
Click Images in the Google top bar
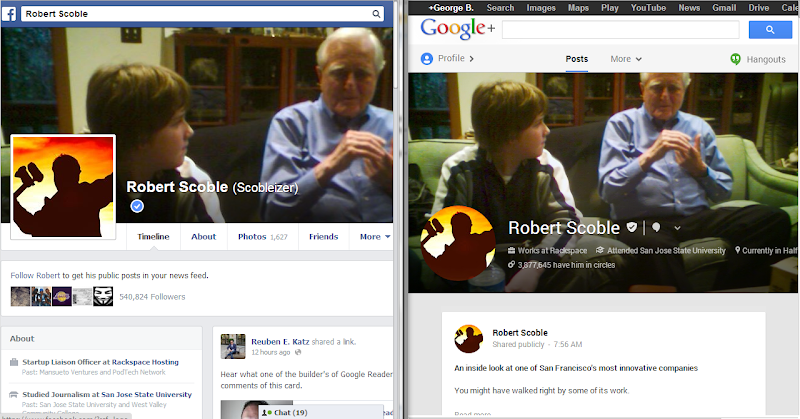click(541, 8)
